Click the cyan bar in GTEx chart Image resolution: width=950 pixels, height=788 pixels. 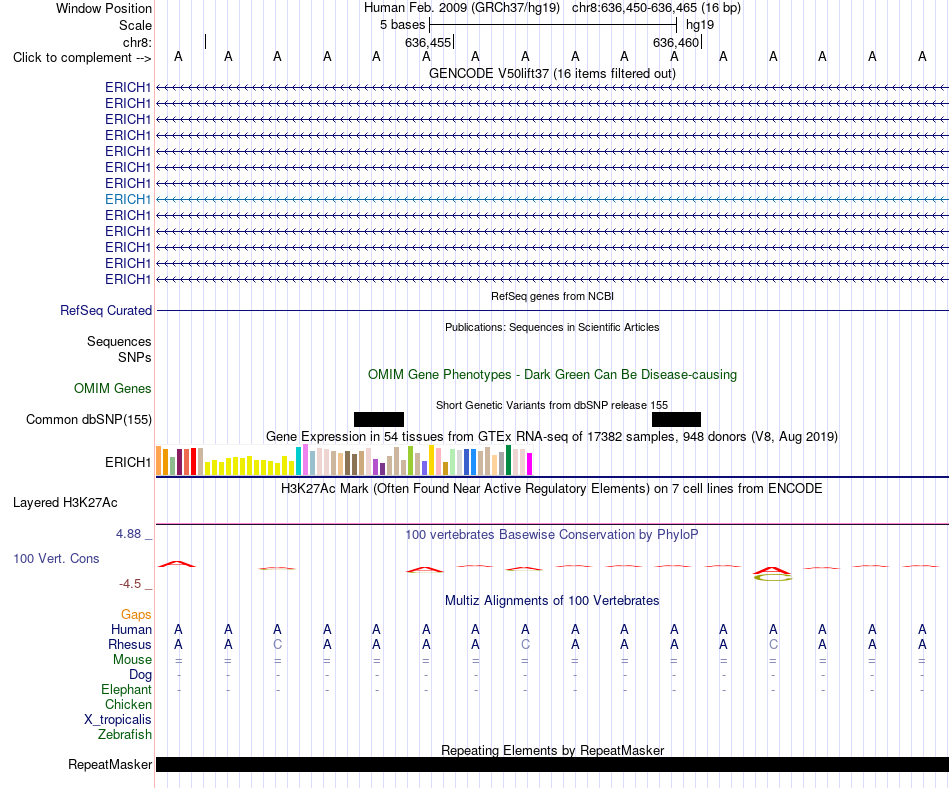[298, 462]
